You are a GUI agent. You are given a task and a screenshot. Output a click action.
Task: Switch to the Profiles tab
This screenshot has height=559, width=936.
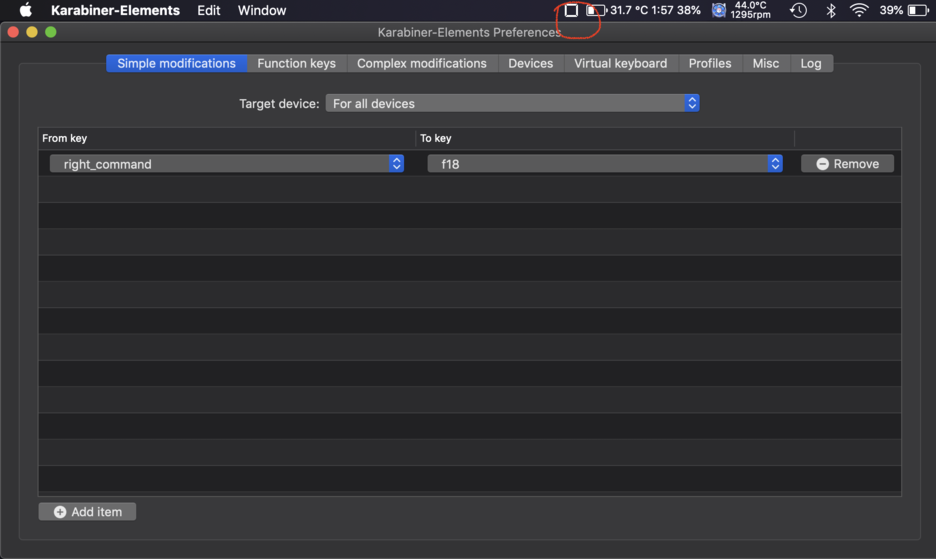[x=710, y=63]
